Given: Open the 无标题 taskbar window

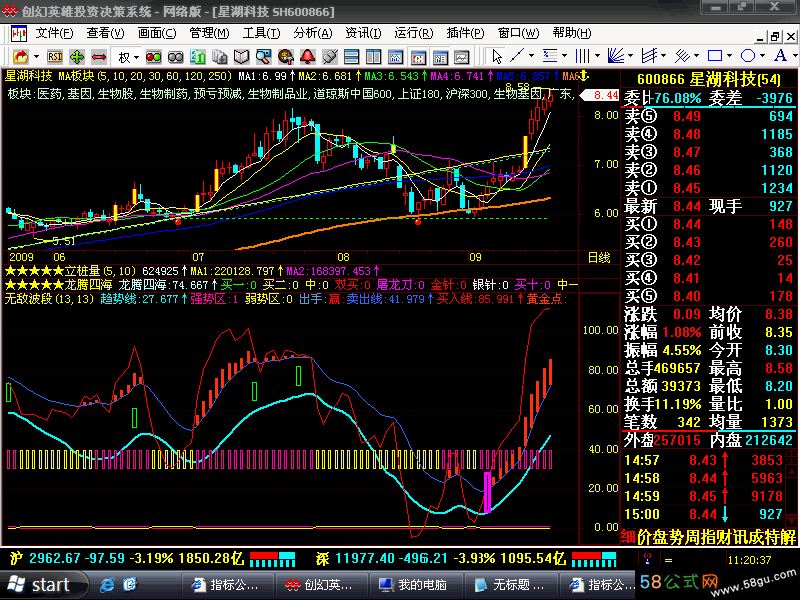Looking at the screenshot, I should (x=510, y=585).
